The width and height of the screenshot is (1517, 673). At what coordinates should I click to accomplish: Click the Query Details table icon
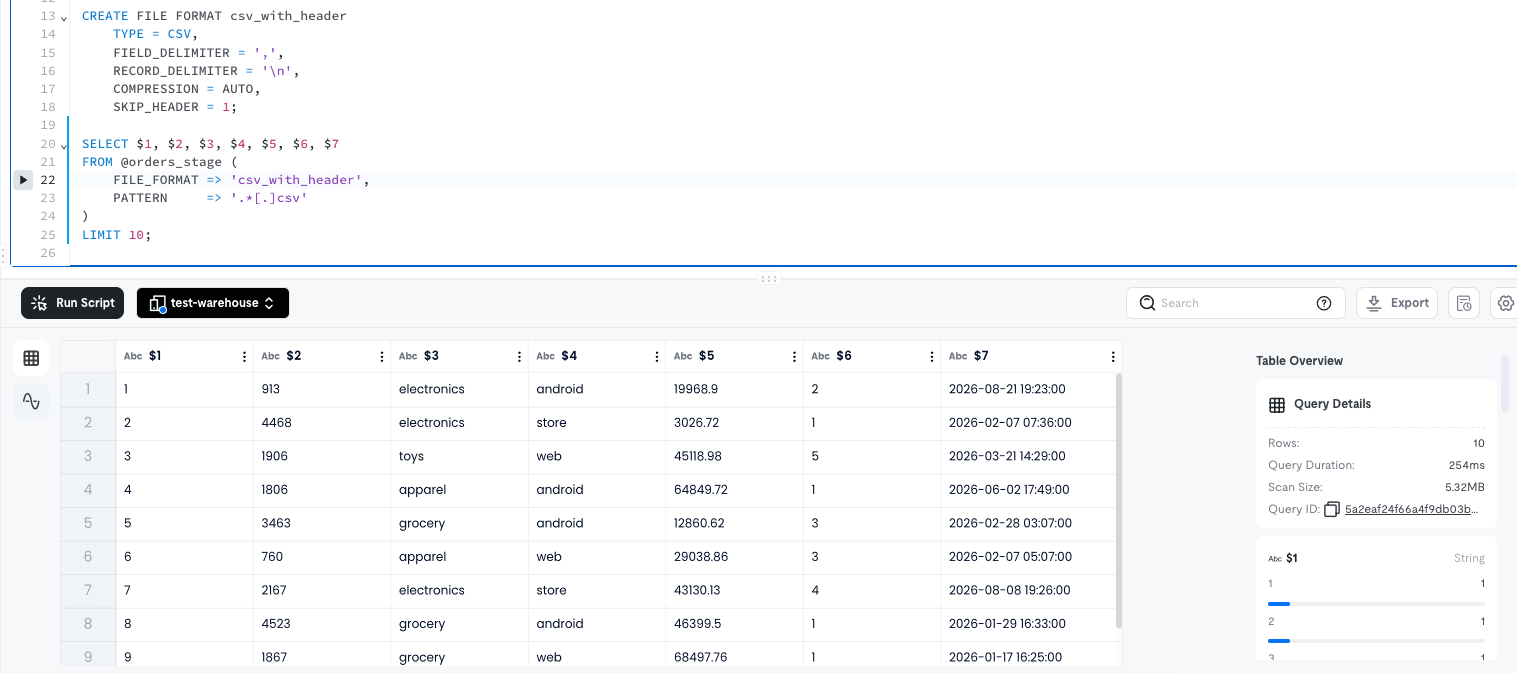tap(1276, 404)
